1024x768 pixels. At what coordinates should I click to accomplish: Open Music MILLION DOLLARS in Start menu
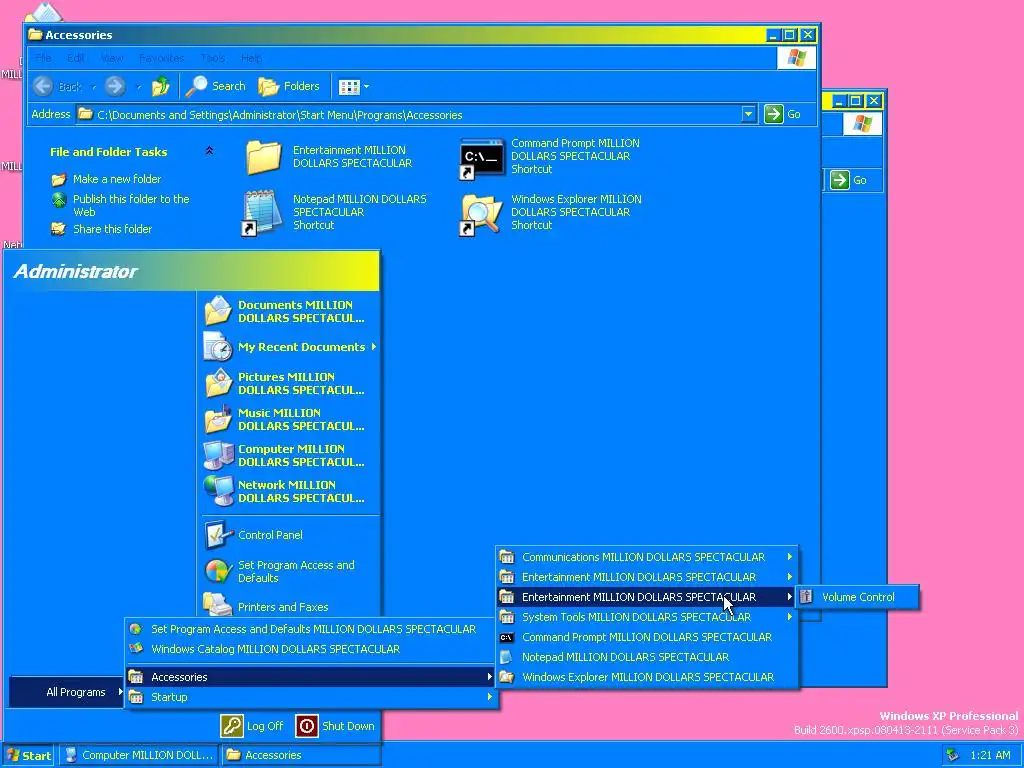(x=290, y=419)
